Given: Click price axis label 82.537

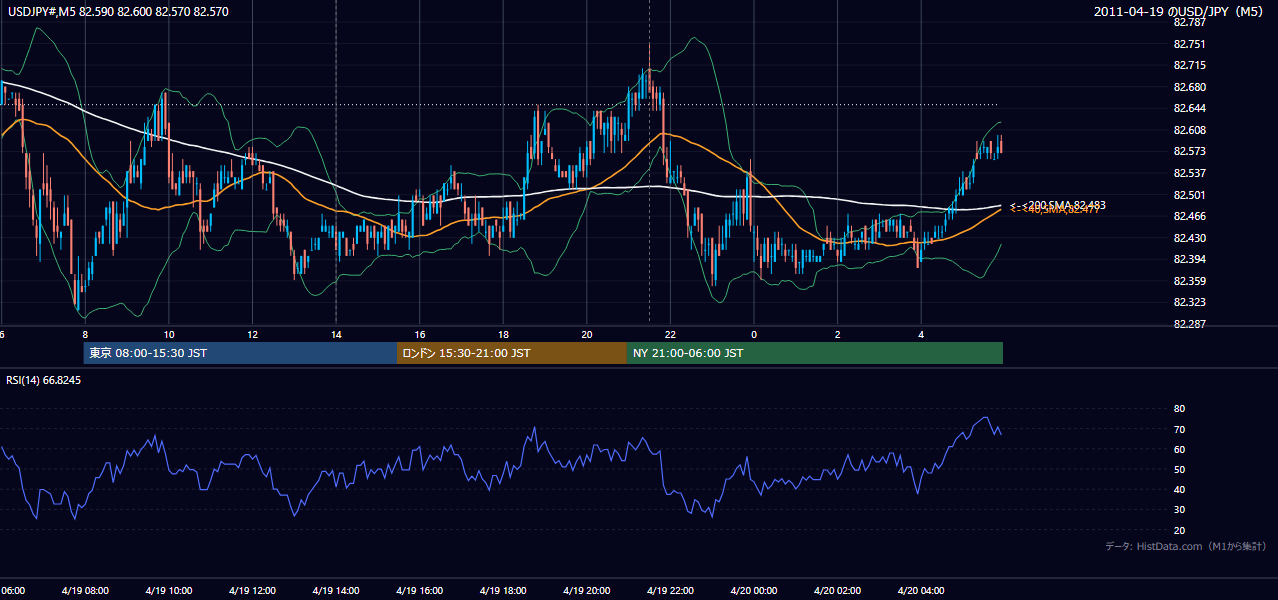Looking at the screenshot, I should point(1189,173).
